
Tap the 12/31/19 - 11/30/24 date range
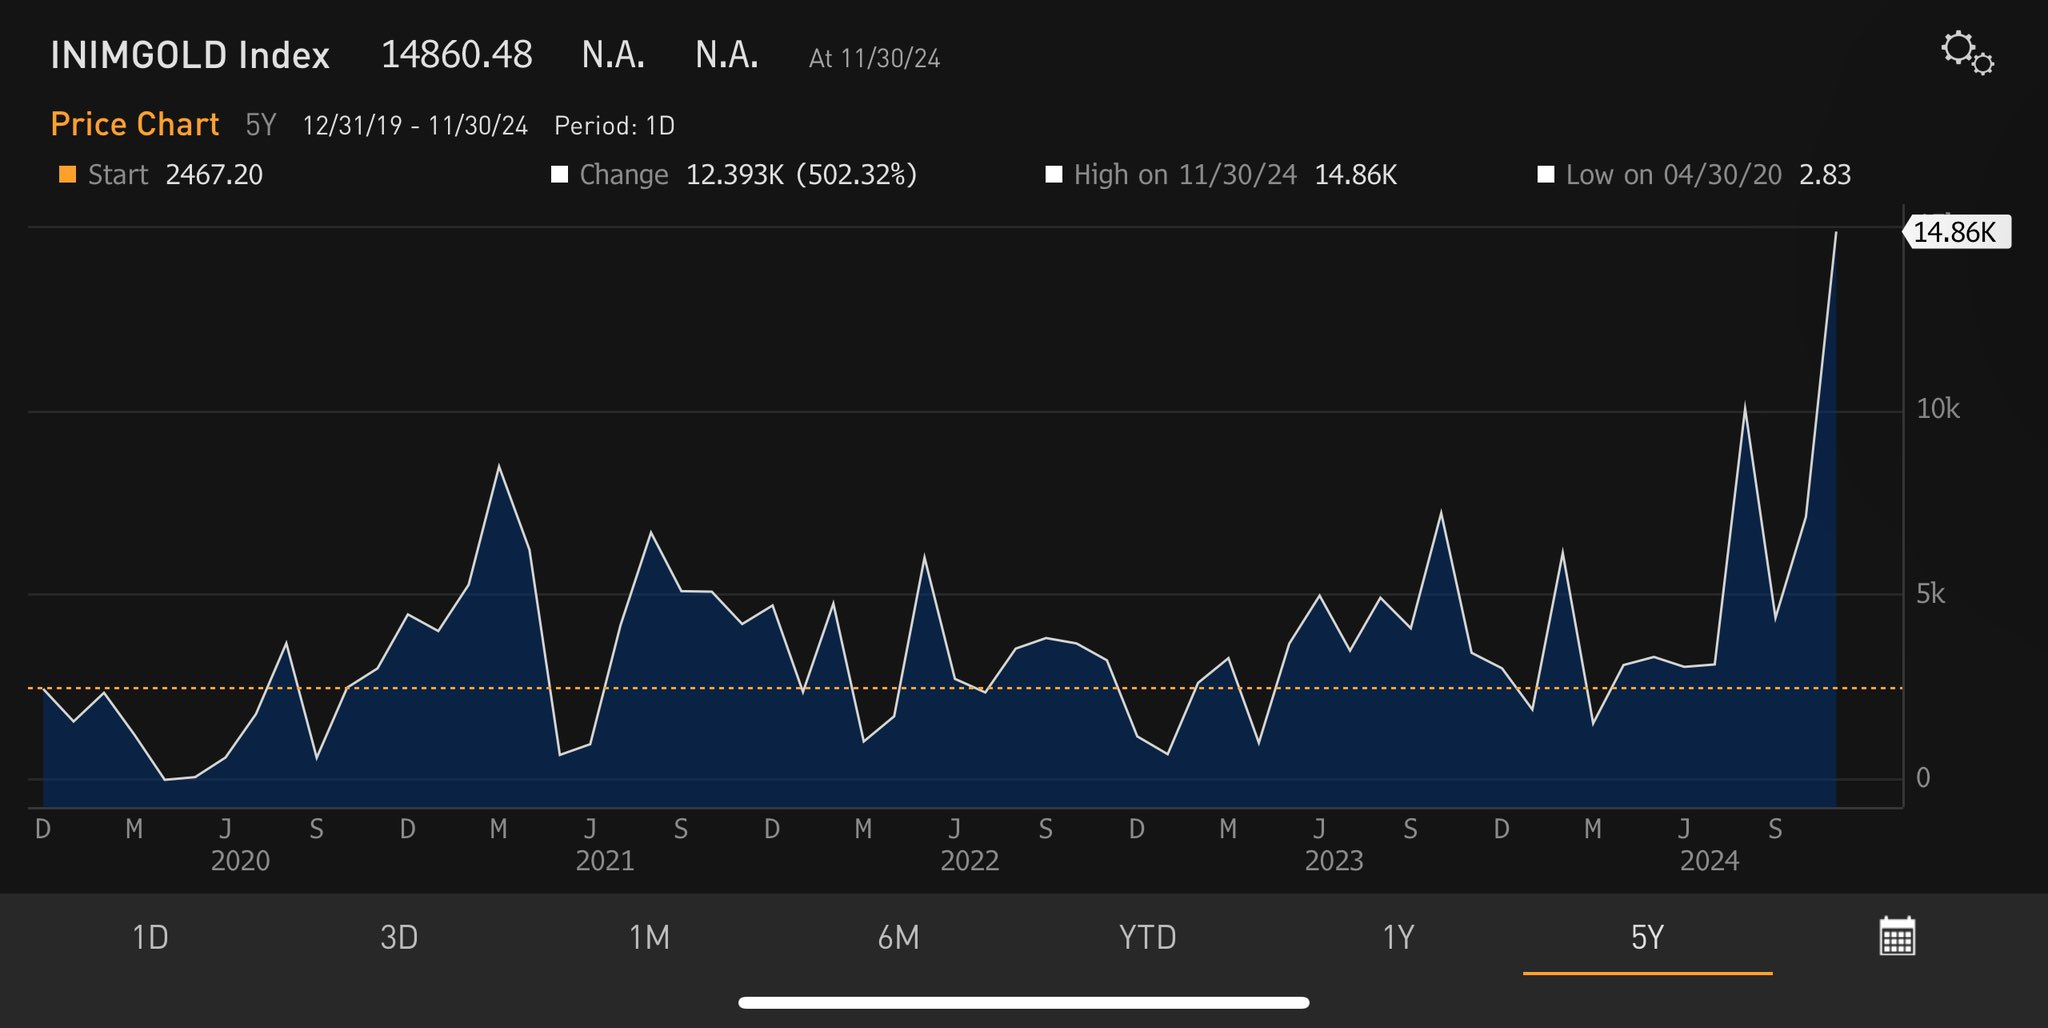(x=415, y=126)
